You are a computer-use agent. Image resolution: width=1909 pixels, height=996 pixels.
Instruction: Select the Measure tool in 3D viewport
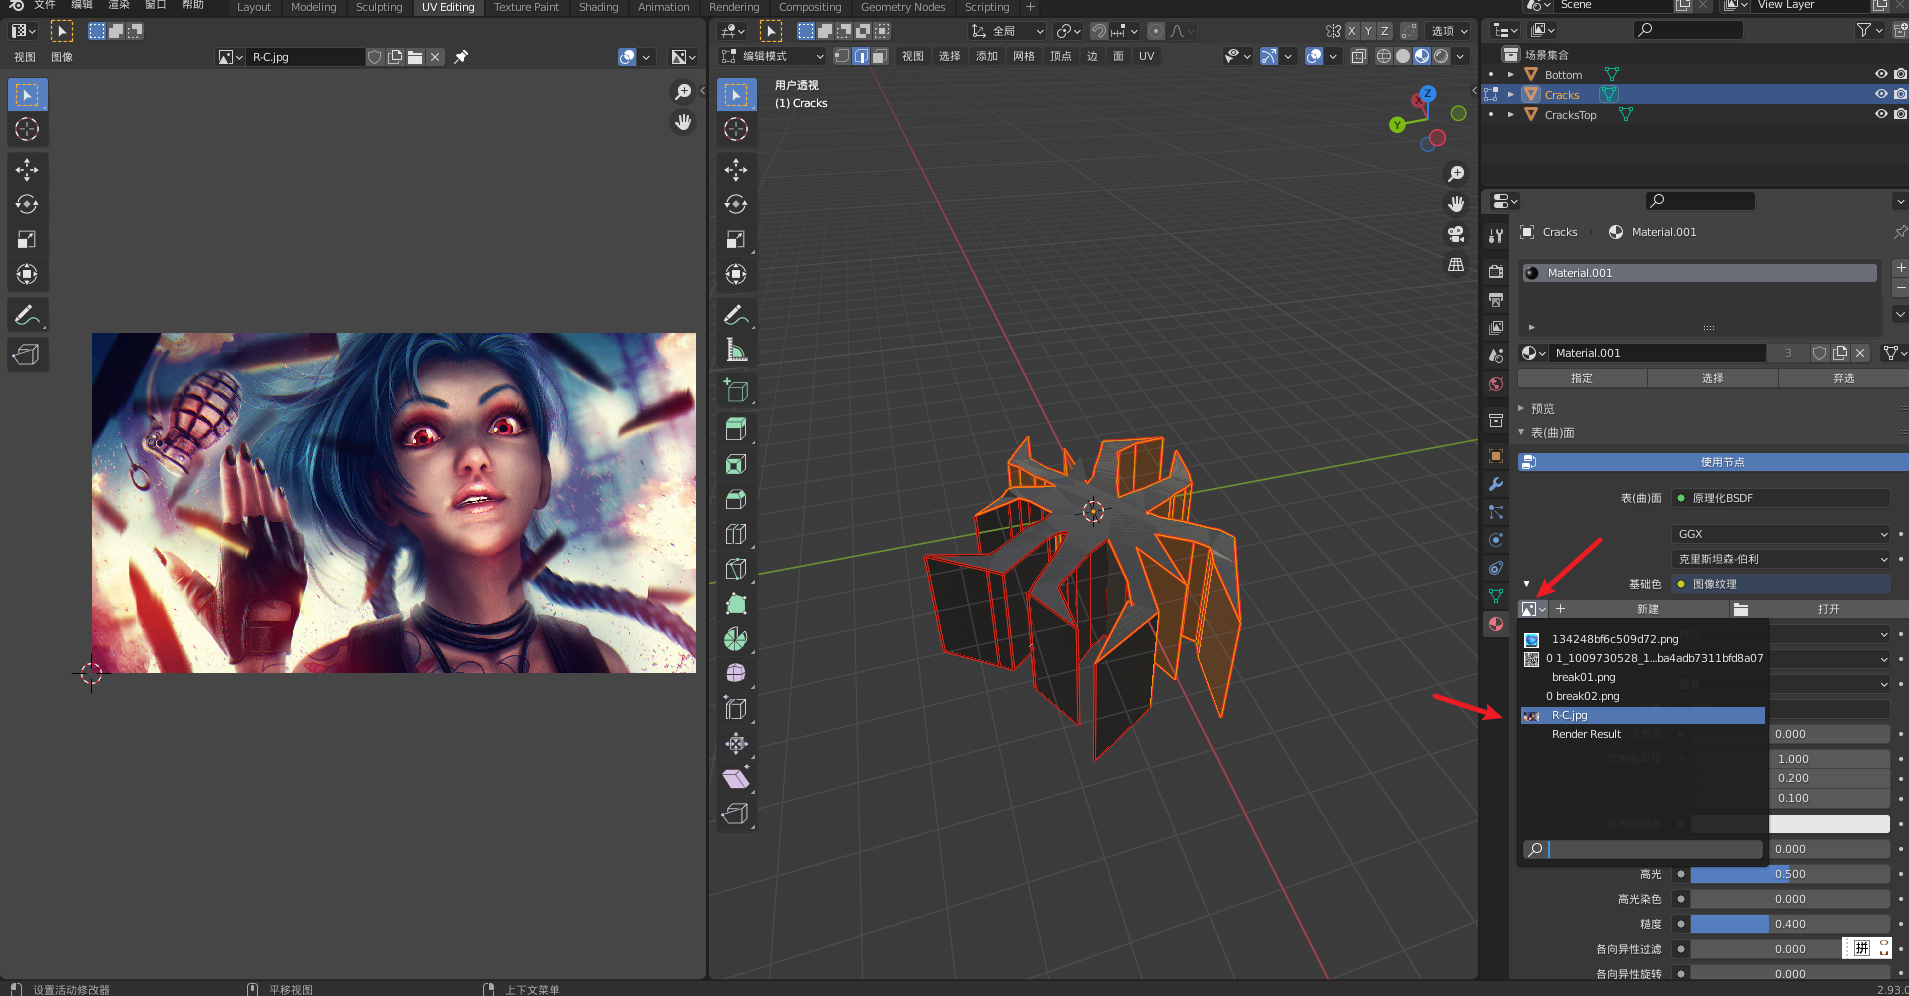[x=736, y=350]
